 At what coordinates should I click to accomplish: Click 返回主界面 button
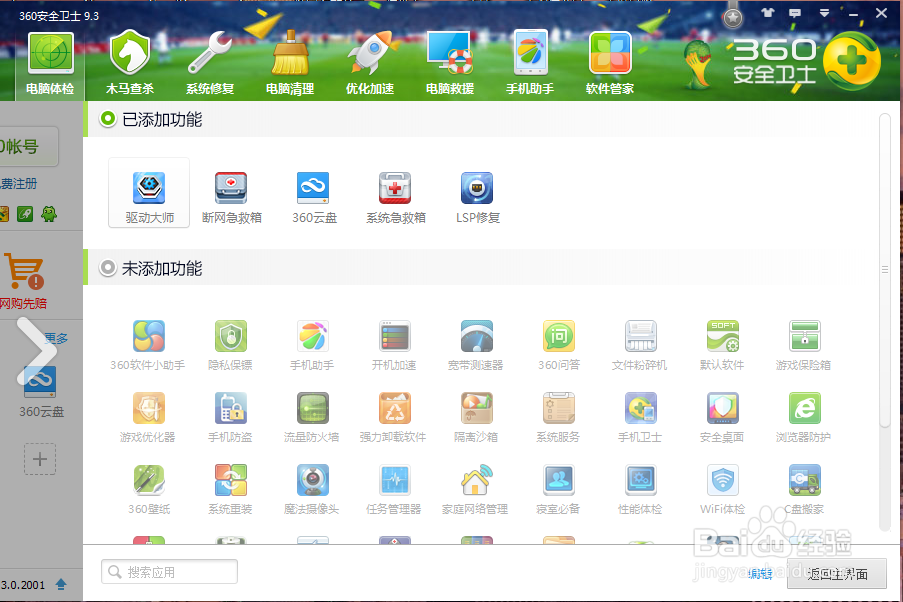point(837,574)
